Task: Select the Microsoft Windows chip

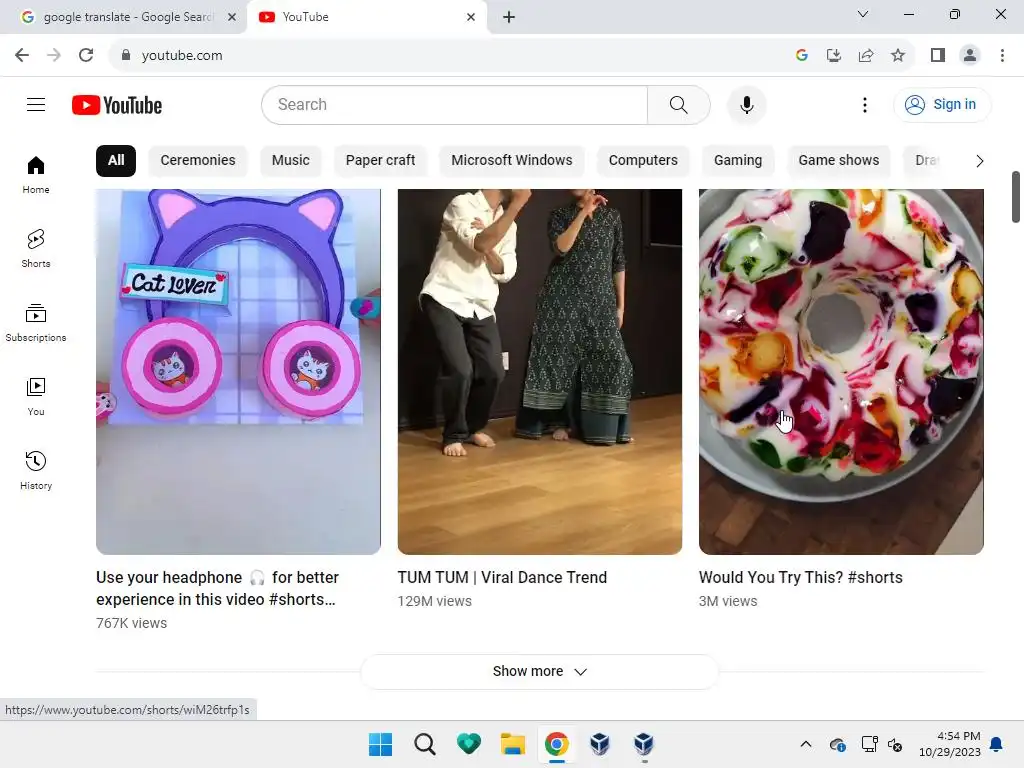Action: [511, 161]
